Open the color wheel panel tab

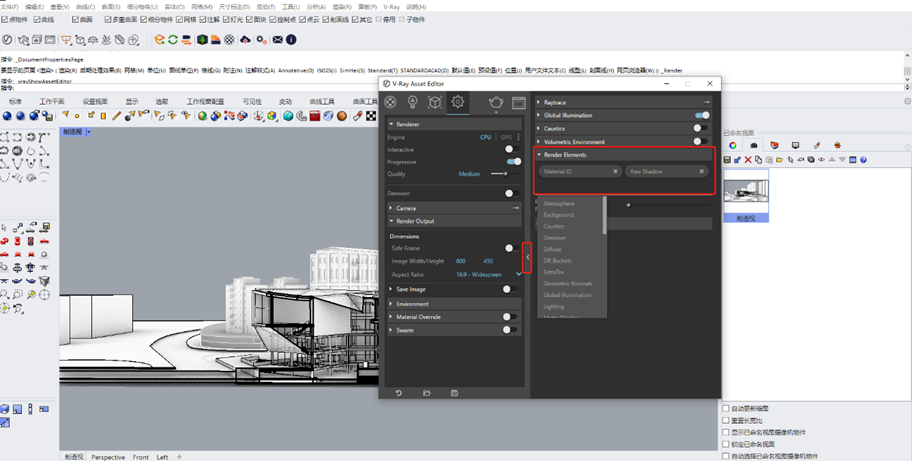(x=733, y=145)
